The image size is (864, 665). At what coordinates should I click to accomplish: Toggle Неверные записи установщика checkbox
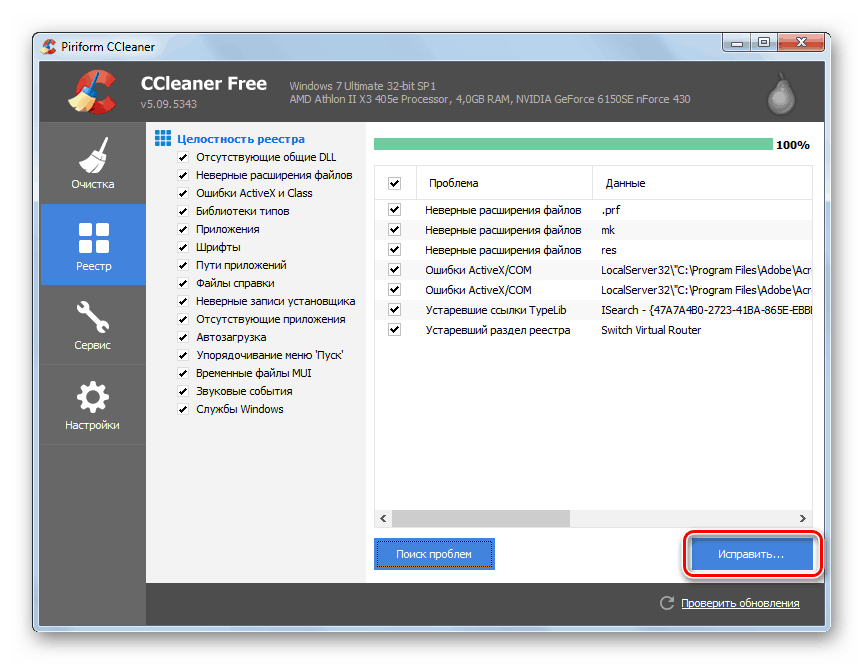point(183,301)
